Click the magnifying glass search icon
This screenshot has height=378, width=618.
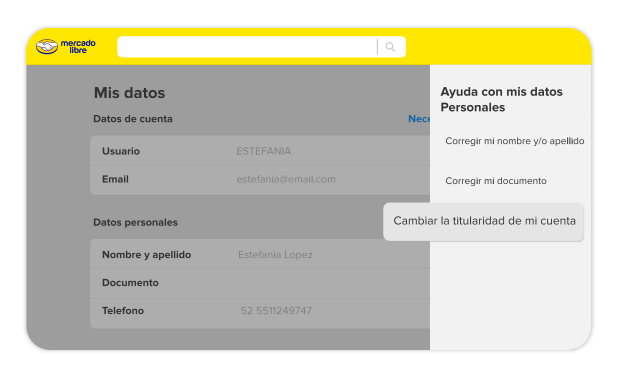pos(390,47)
